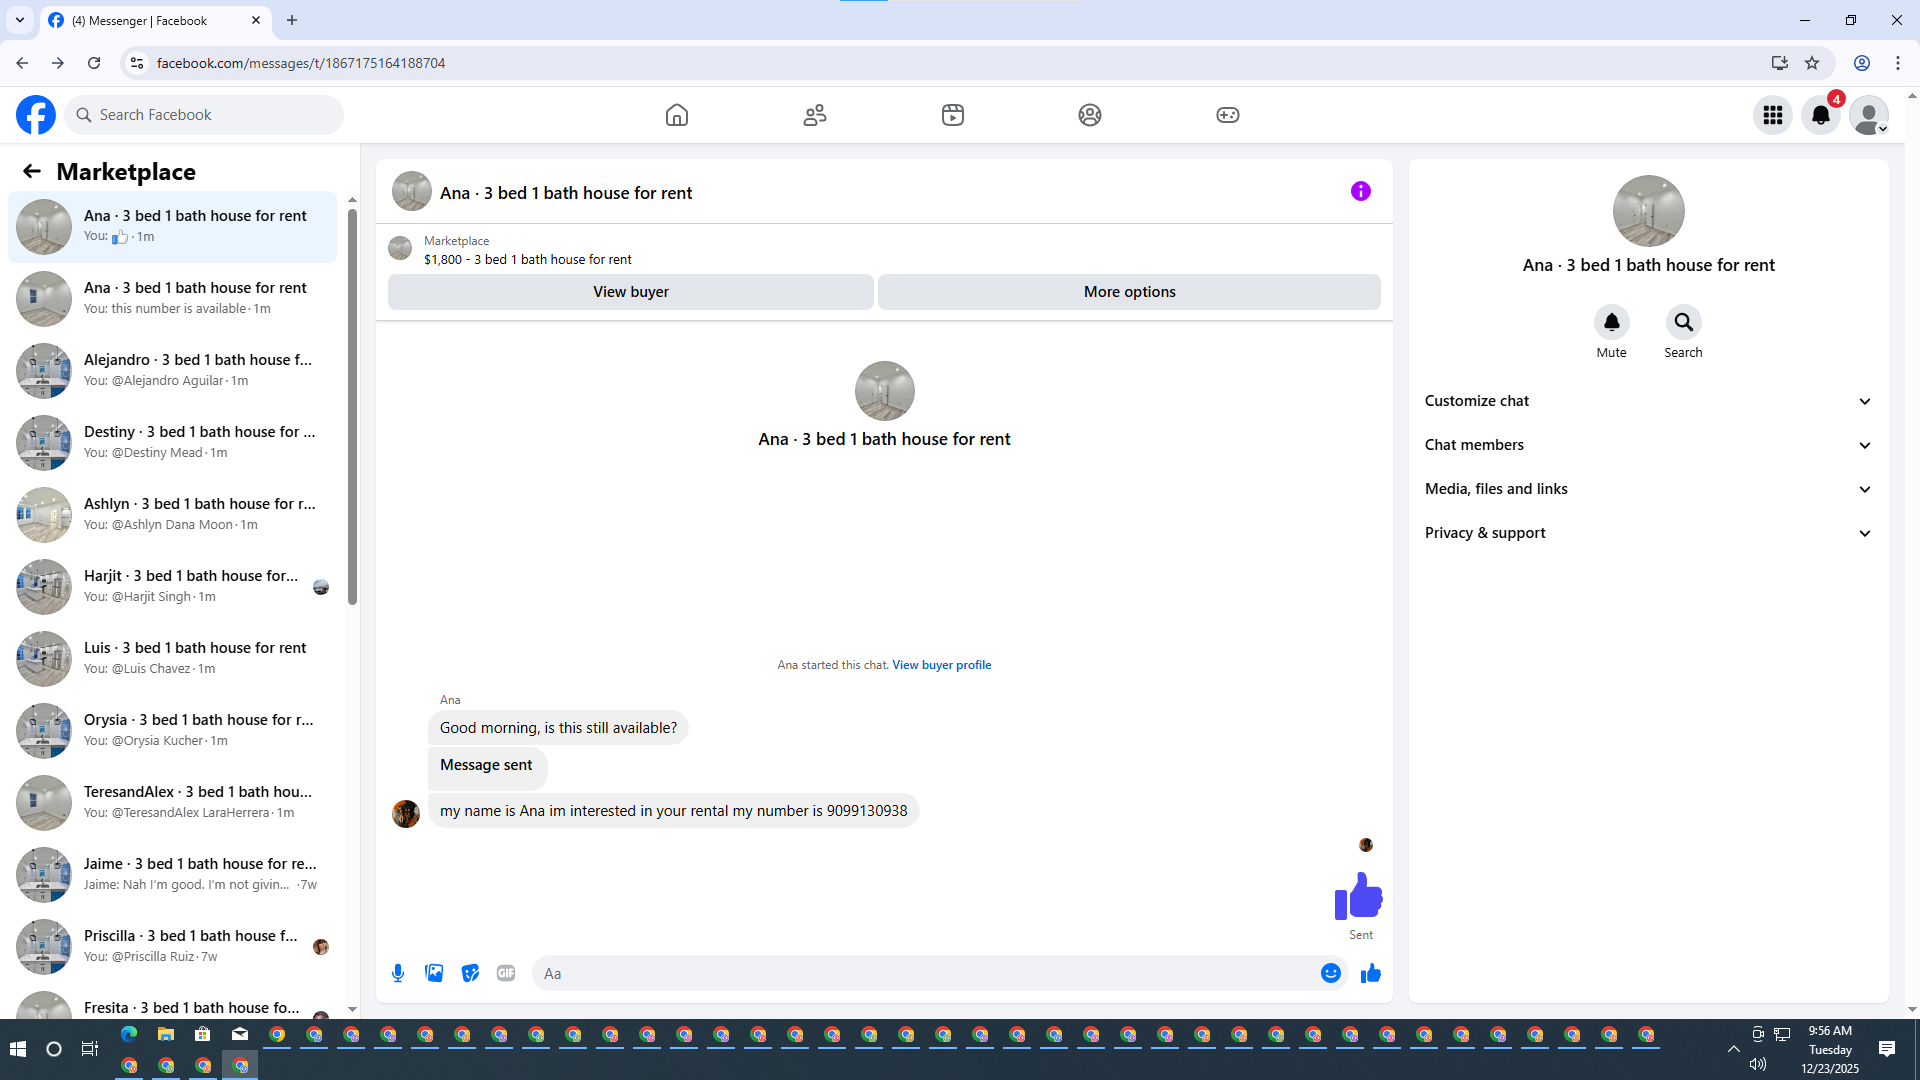Toggle the conversation information panel
The image size is (1920, 1080).
(x=1360, y=191)
